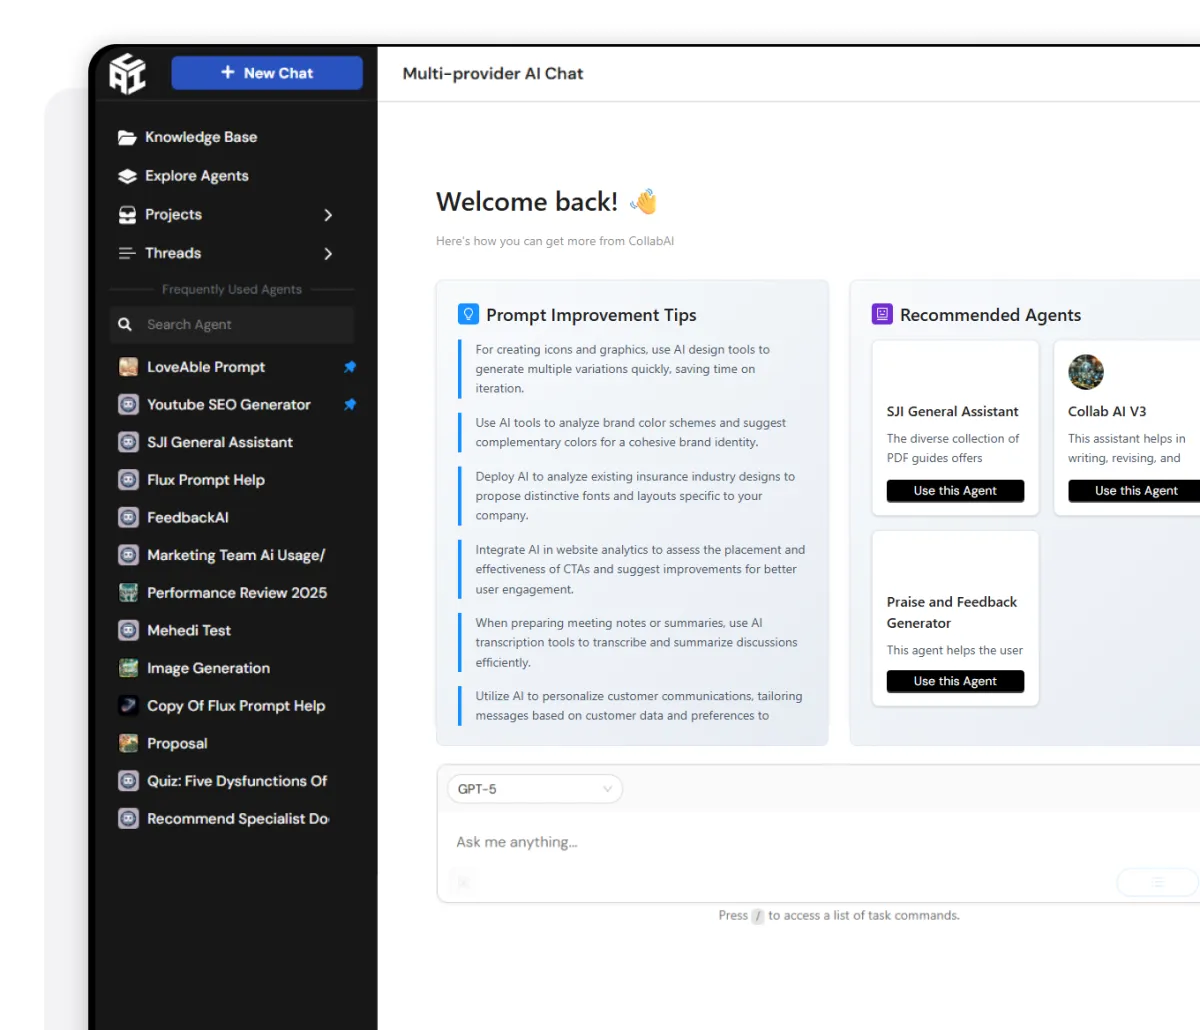Open Recommend Specialist Do agent

tap(238, 819)
